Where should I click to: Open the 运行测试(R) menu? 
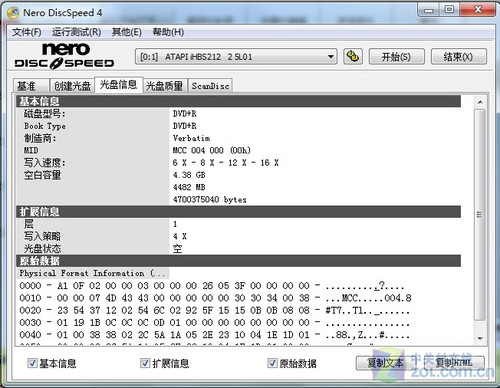[76, 32]
